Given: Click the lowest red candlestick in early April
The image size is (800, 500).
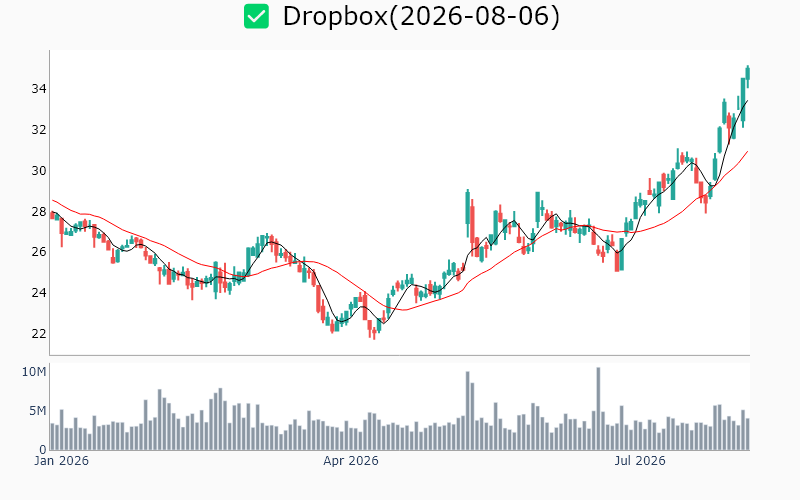Looking at the screenshot, I should click(373, 333).
